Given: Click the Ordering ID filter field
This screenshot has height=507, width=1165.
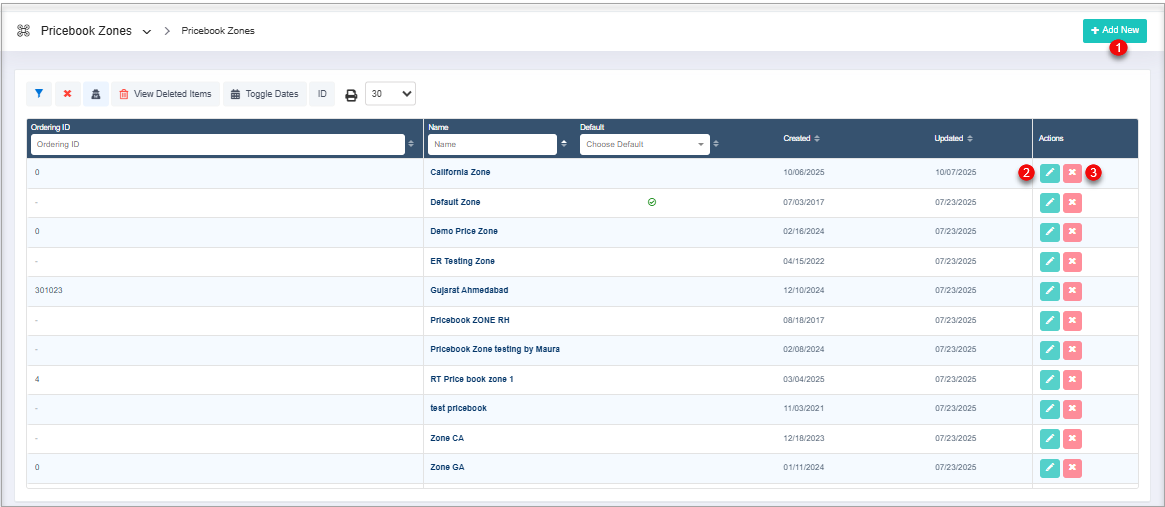Looking at the screenshot, I should point(216,145).
